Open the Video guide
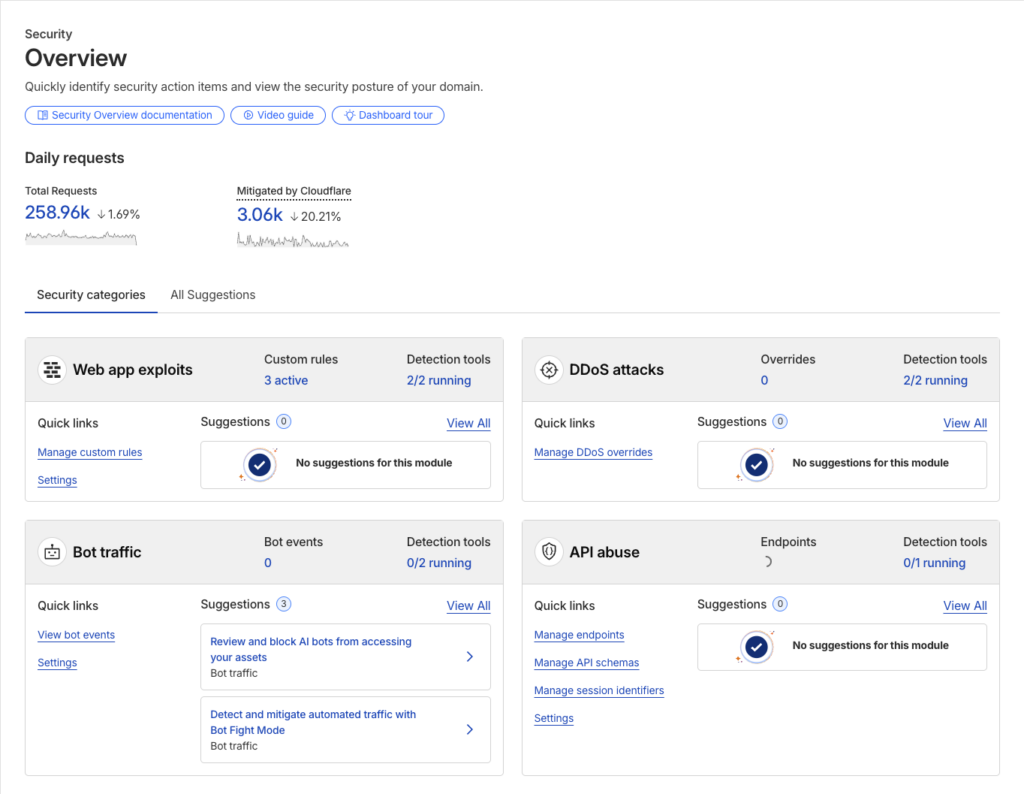The height and width of the screenshot is (794, 1024). tap(277, 115)
